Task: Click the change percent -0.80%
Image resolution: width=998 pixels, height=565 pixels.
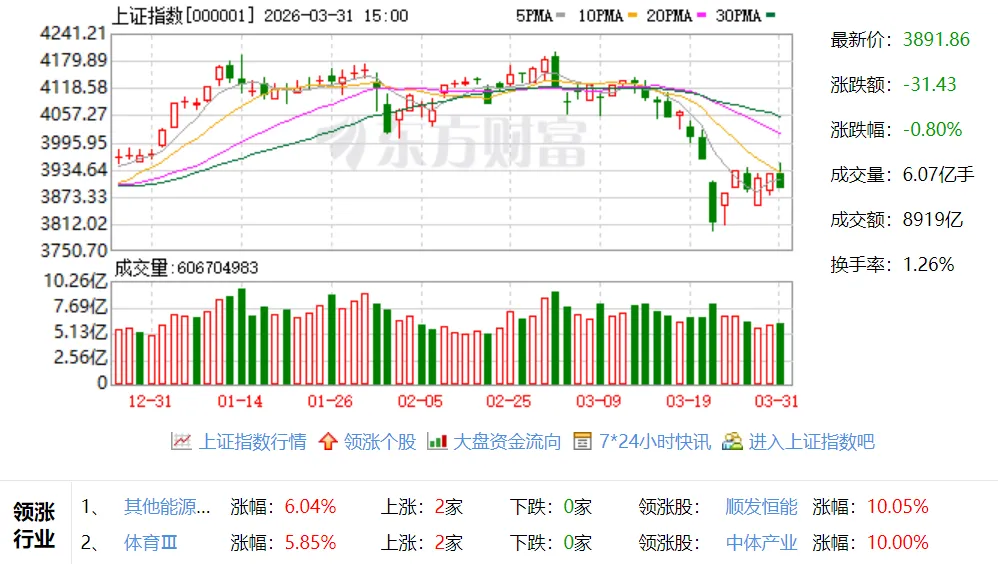Action: 932,130
